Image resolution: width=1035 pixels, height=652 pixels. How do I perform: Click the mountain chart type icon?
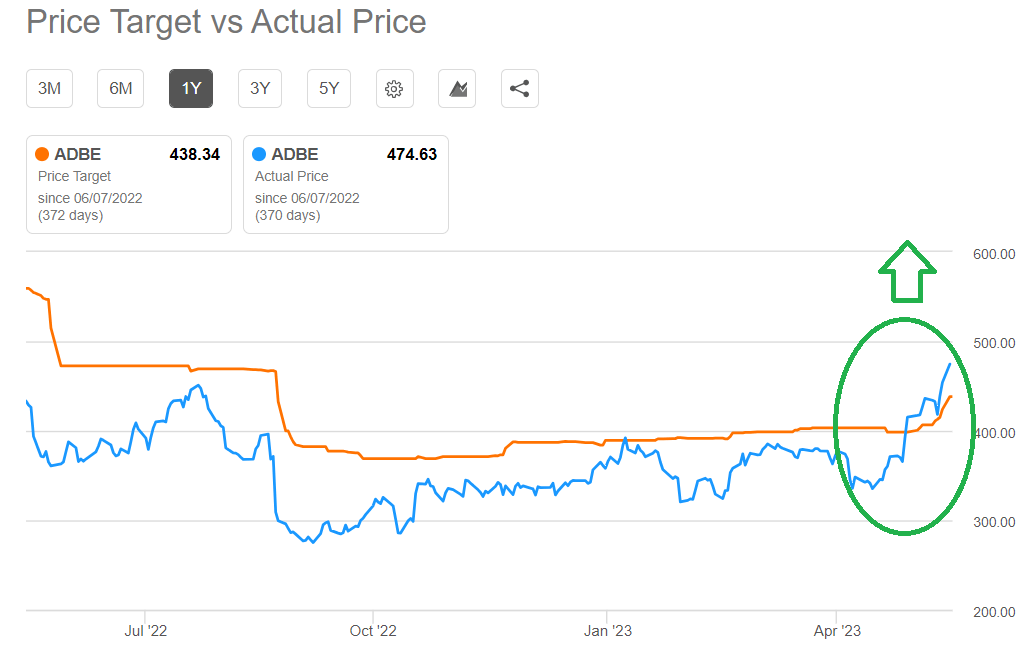[x=457, y=89]
